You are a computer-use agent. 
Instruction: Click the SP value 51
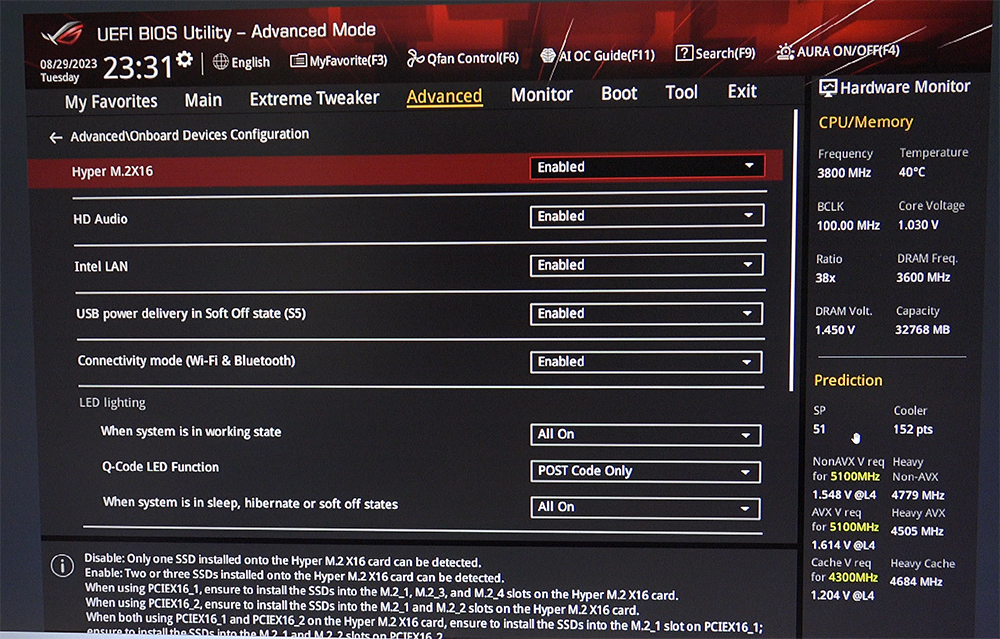819,430
